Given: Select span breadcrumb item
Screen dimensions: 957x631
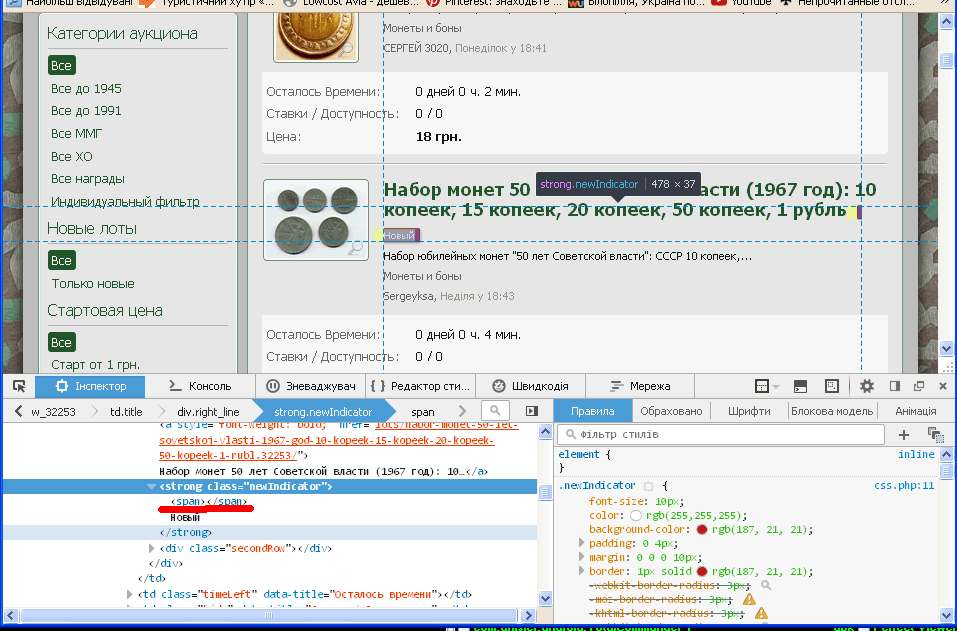Looking at the screenshot, I should [x=422, y=412].
